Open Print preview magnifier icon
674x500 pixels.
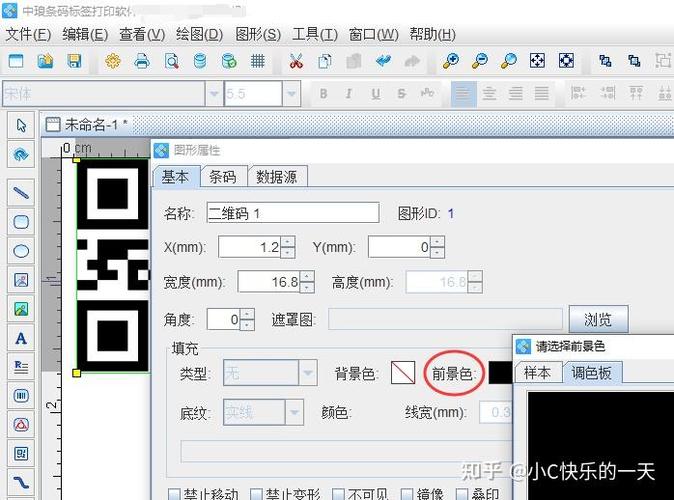(x=171, y=61)
